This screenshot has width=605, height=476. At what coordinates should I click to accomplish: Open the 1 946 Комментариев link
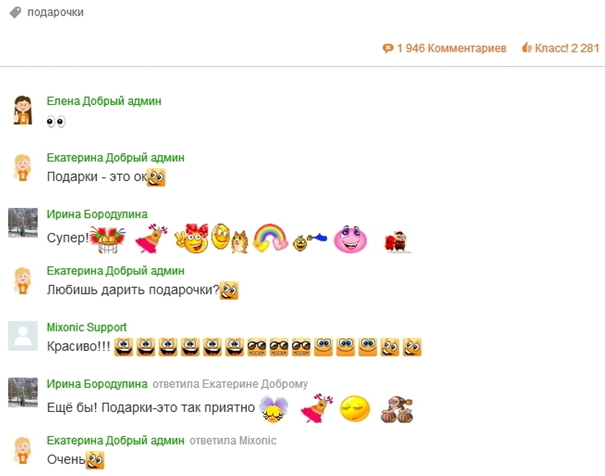coord(451,48)
